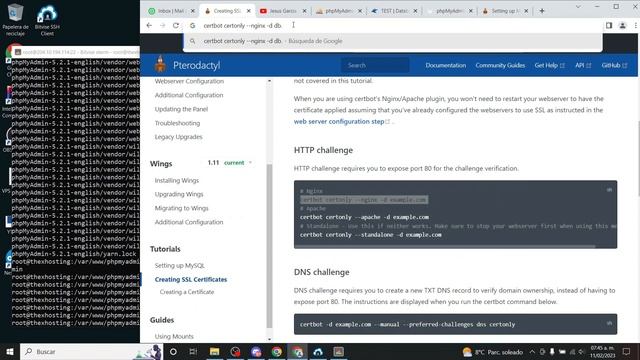Viewport: 640px width, 360px height.
Task: Open Task View in taskbar
Action: (x=193, y=351)
